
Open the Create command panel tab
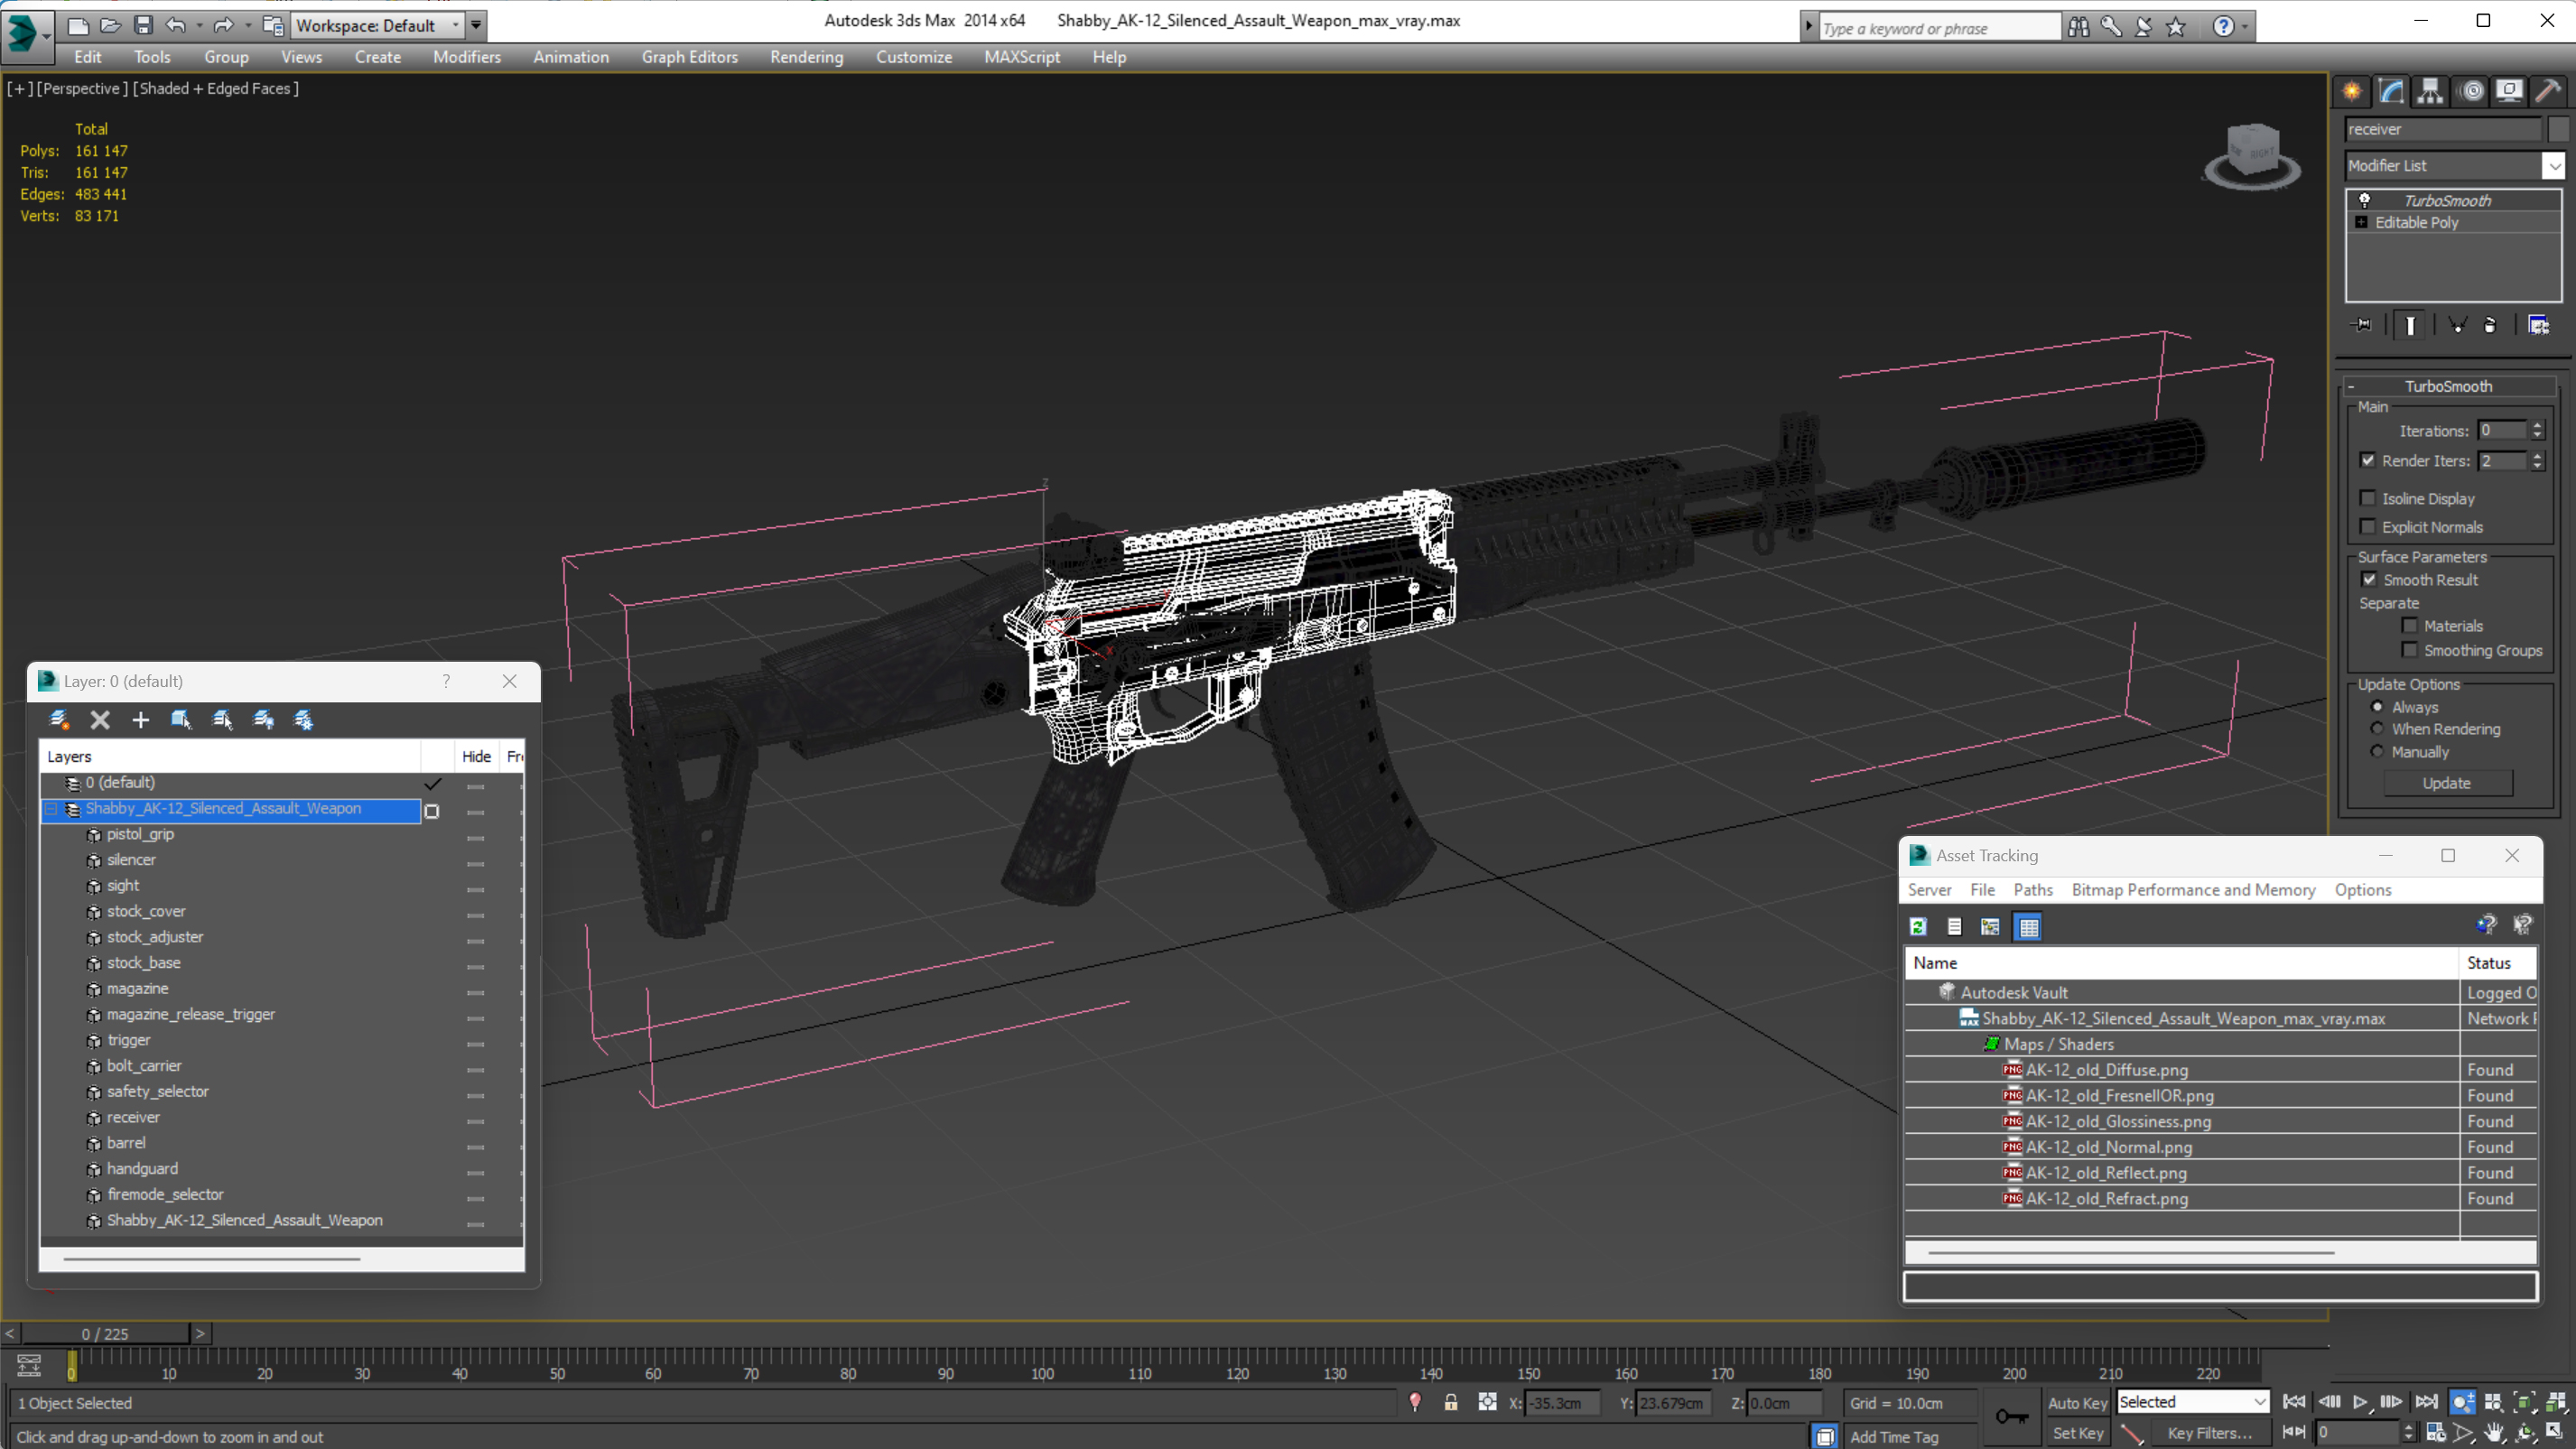tap(2352, 91)
